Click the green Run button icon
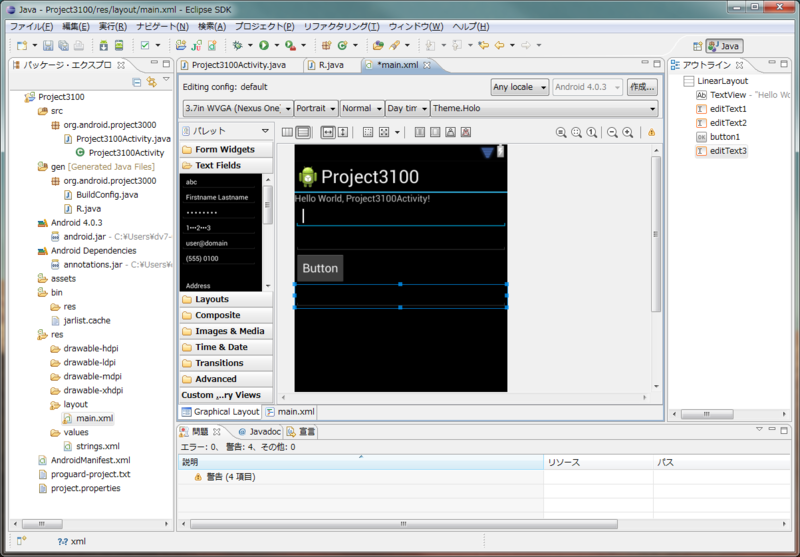Image resolution: width=800 pixels, height=557 pixels. [264, 45]
